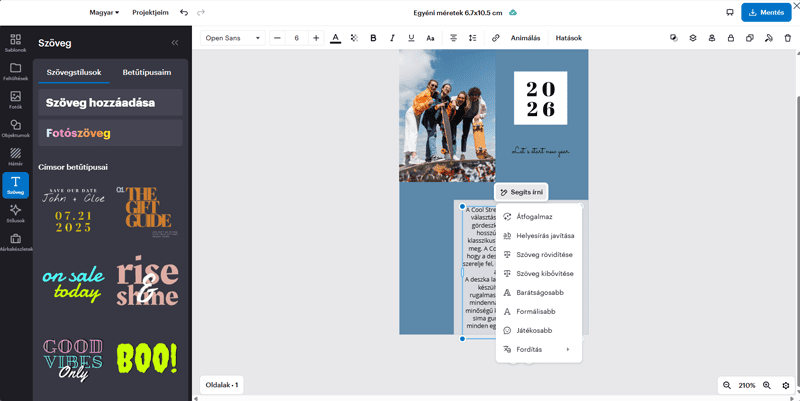Open the Open Sans font dropdown

(x=233, y=38)
